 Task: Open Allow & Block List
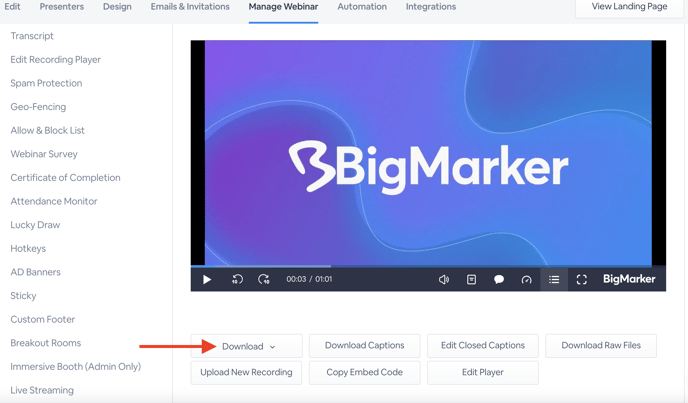point(47,130)
